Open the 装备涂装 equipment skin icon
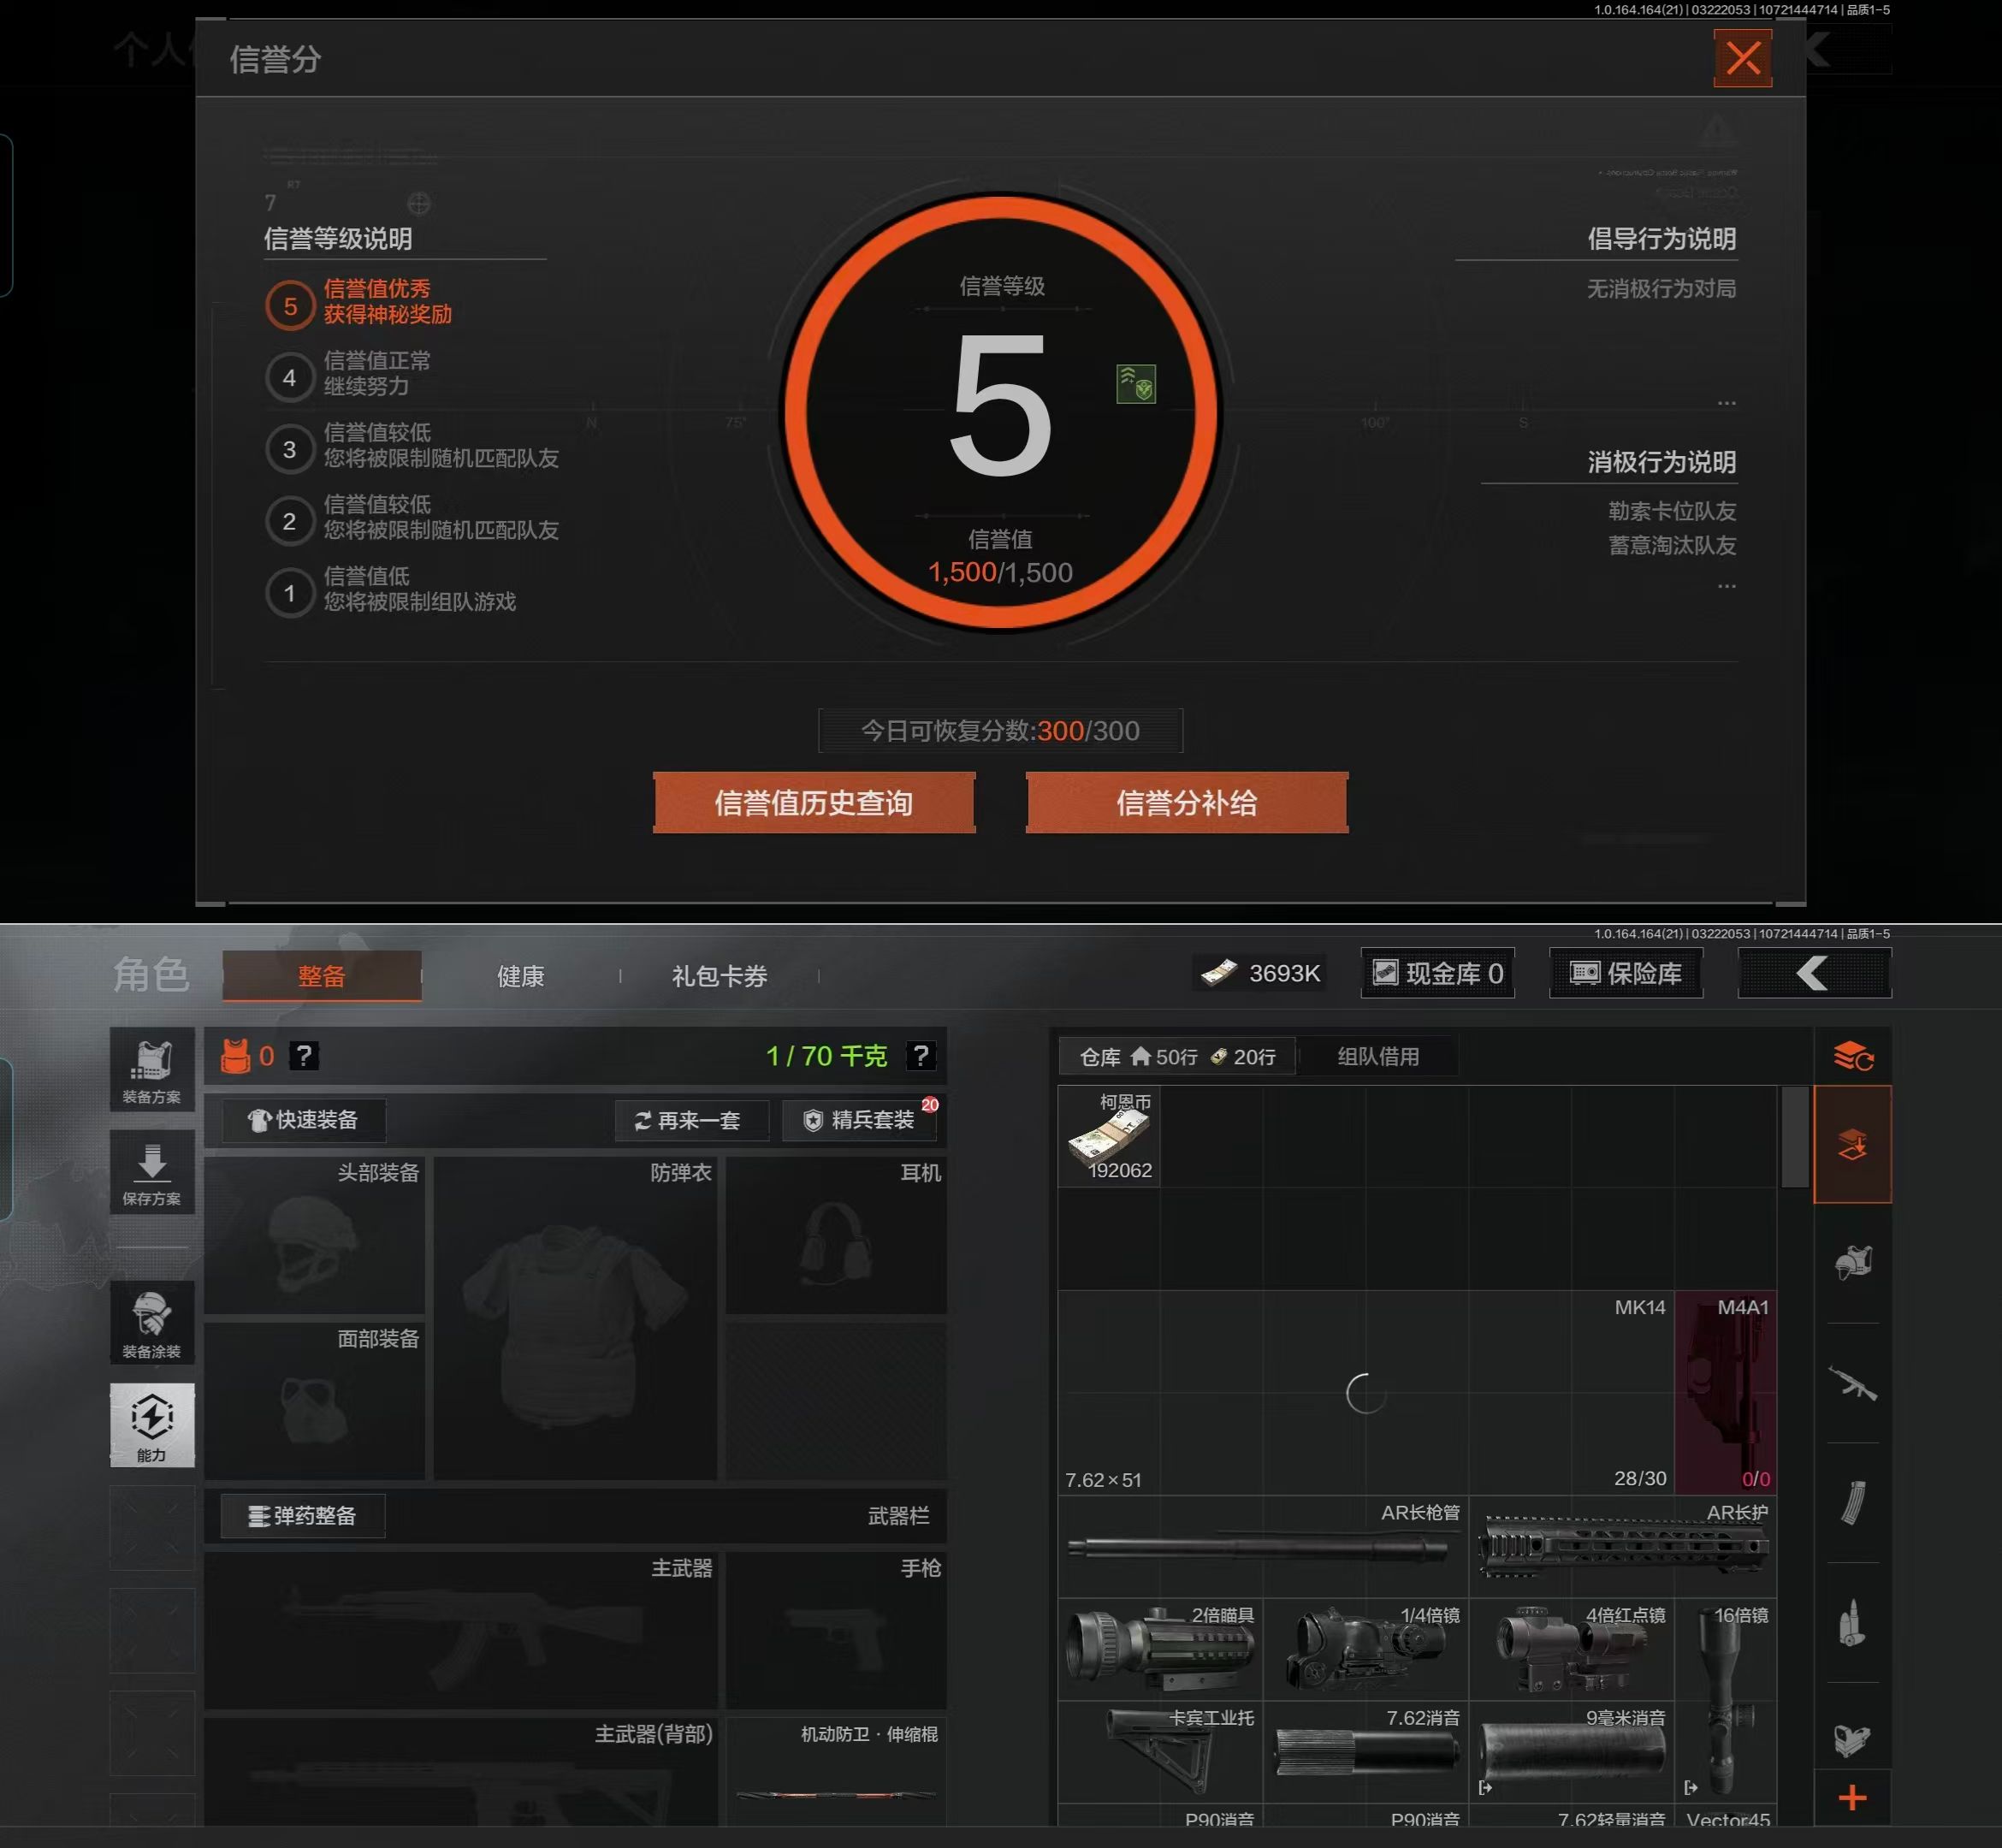Image resolution: width=2002 pixels, height=1848 pixels. (152, 1323)
